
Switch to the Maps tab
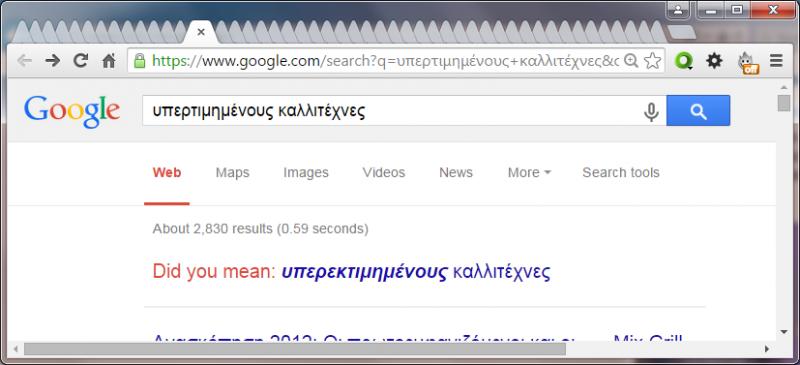coord(233,173)
